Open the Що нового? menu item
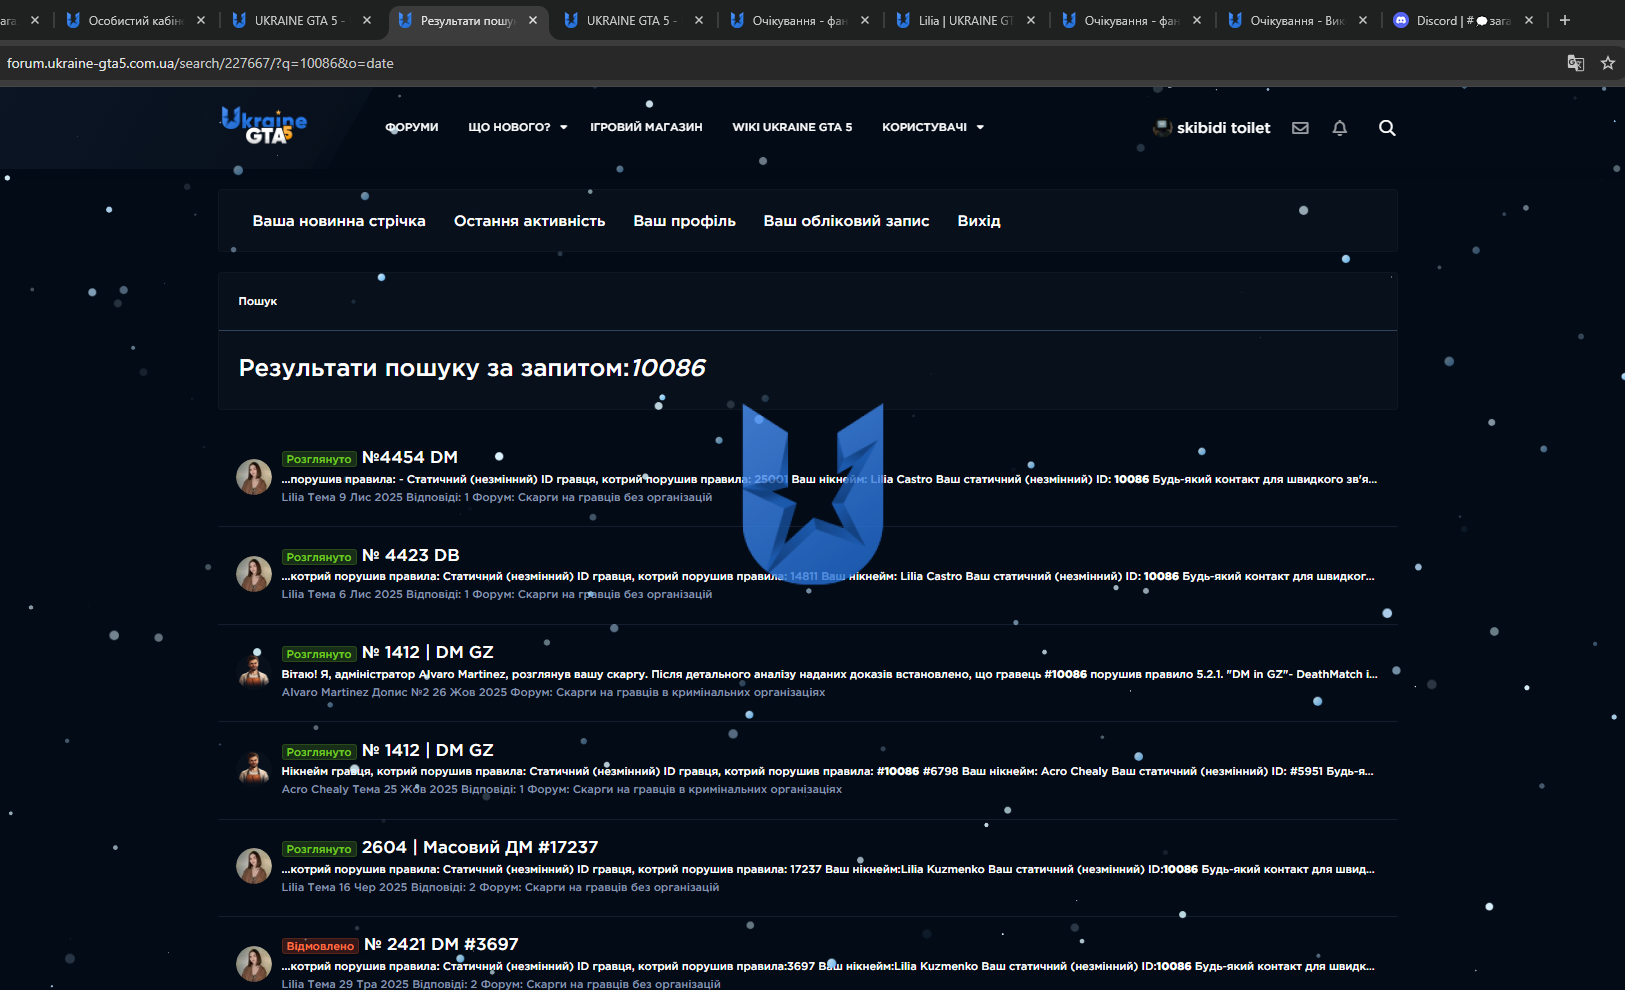The image size is (1625, 990). pos(509,127)
